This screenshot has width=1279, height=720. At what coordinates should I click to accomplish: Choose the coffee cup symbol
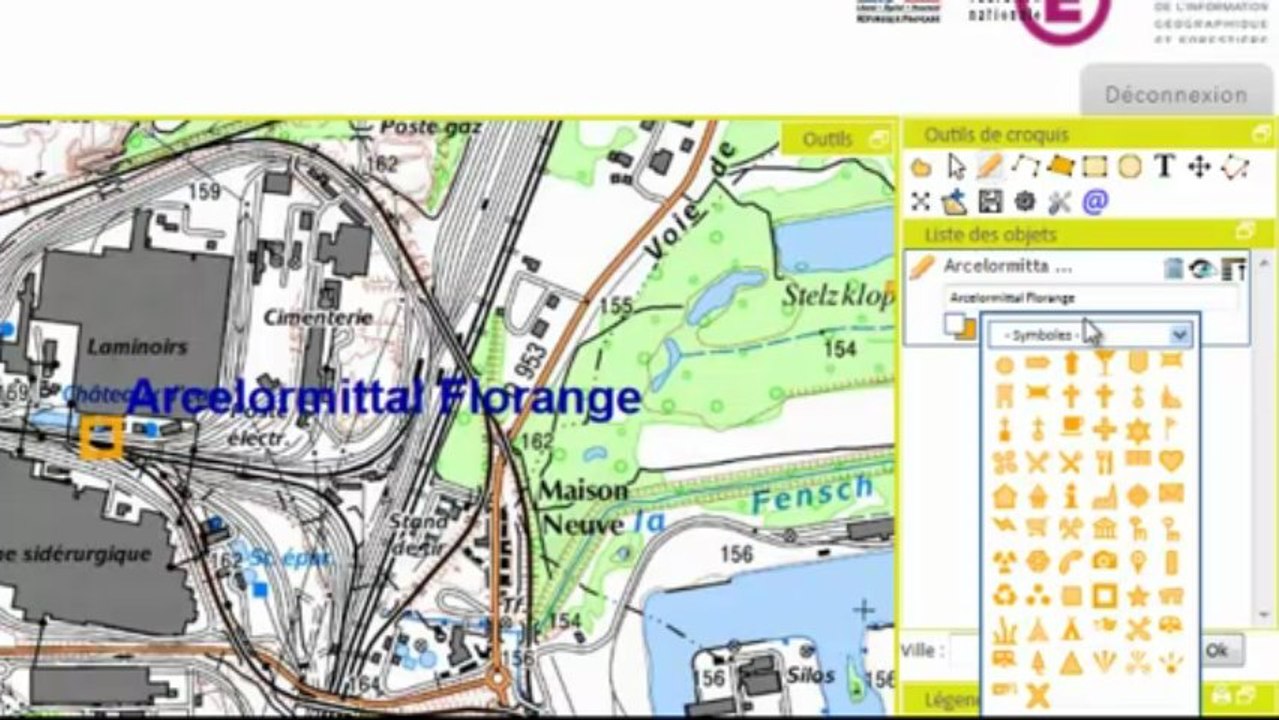coord(1071,428)
